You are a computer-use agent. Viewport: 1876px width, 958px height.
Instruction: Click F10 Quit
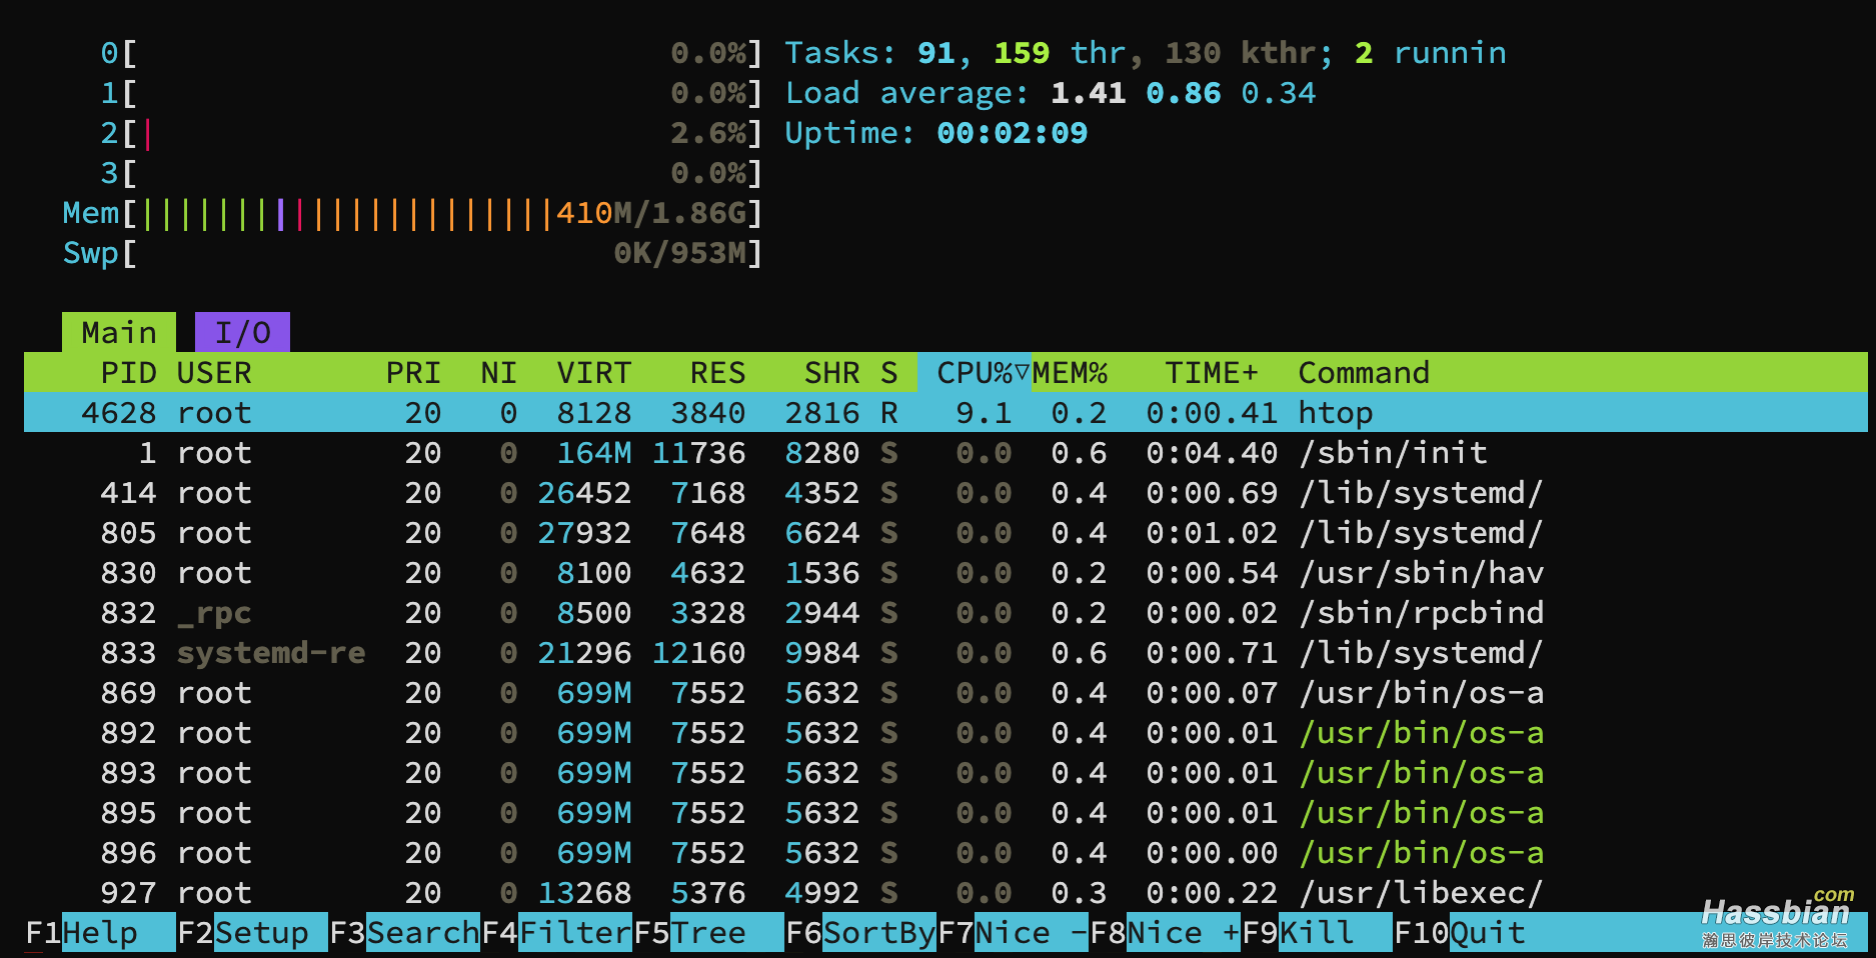point(1460,932)
